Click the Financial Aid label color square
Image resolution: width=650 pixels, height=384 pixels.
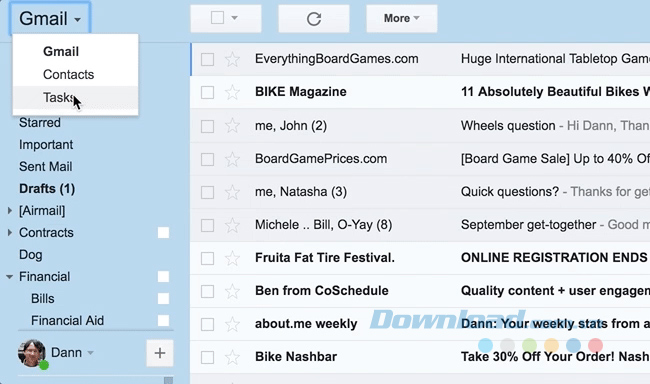point(163,321)
